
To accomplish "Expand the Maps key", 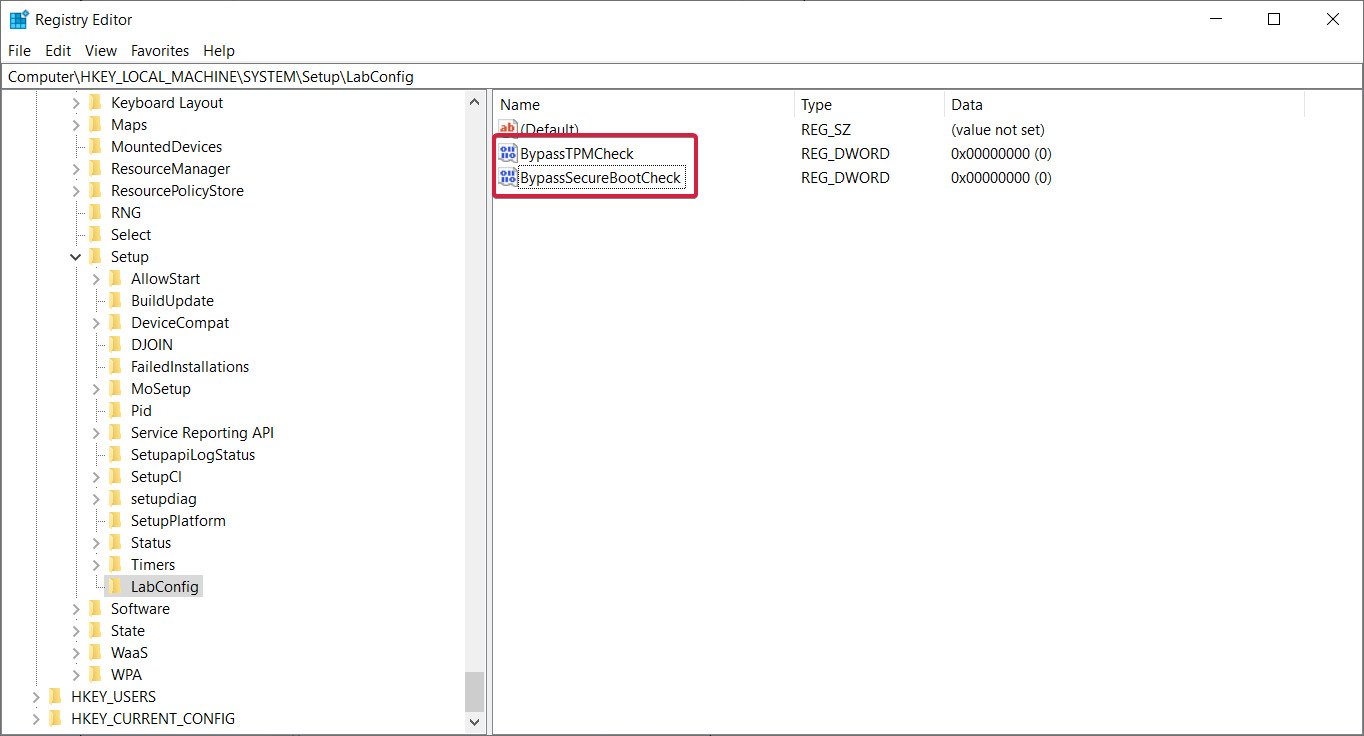I will (x=76, y=125).
